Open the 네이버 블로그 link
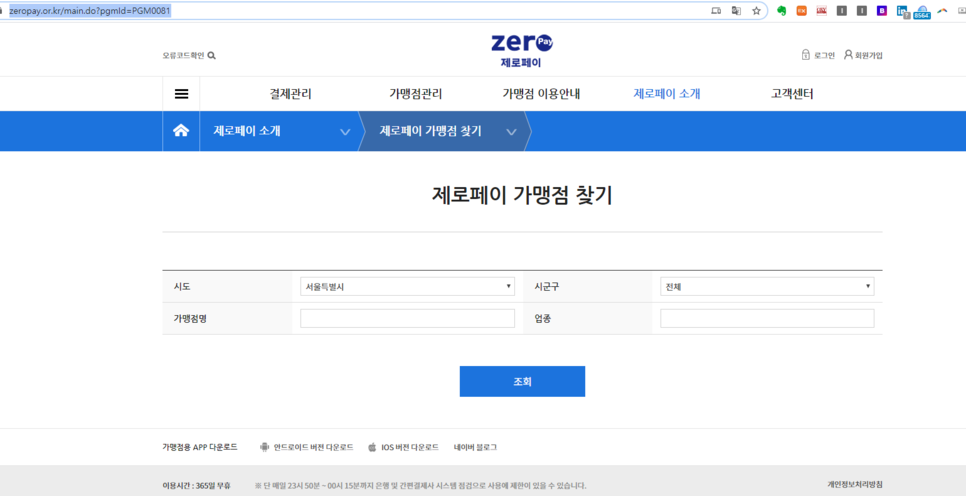Screen dimensions: 966x496 tap(475, 447)
